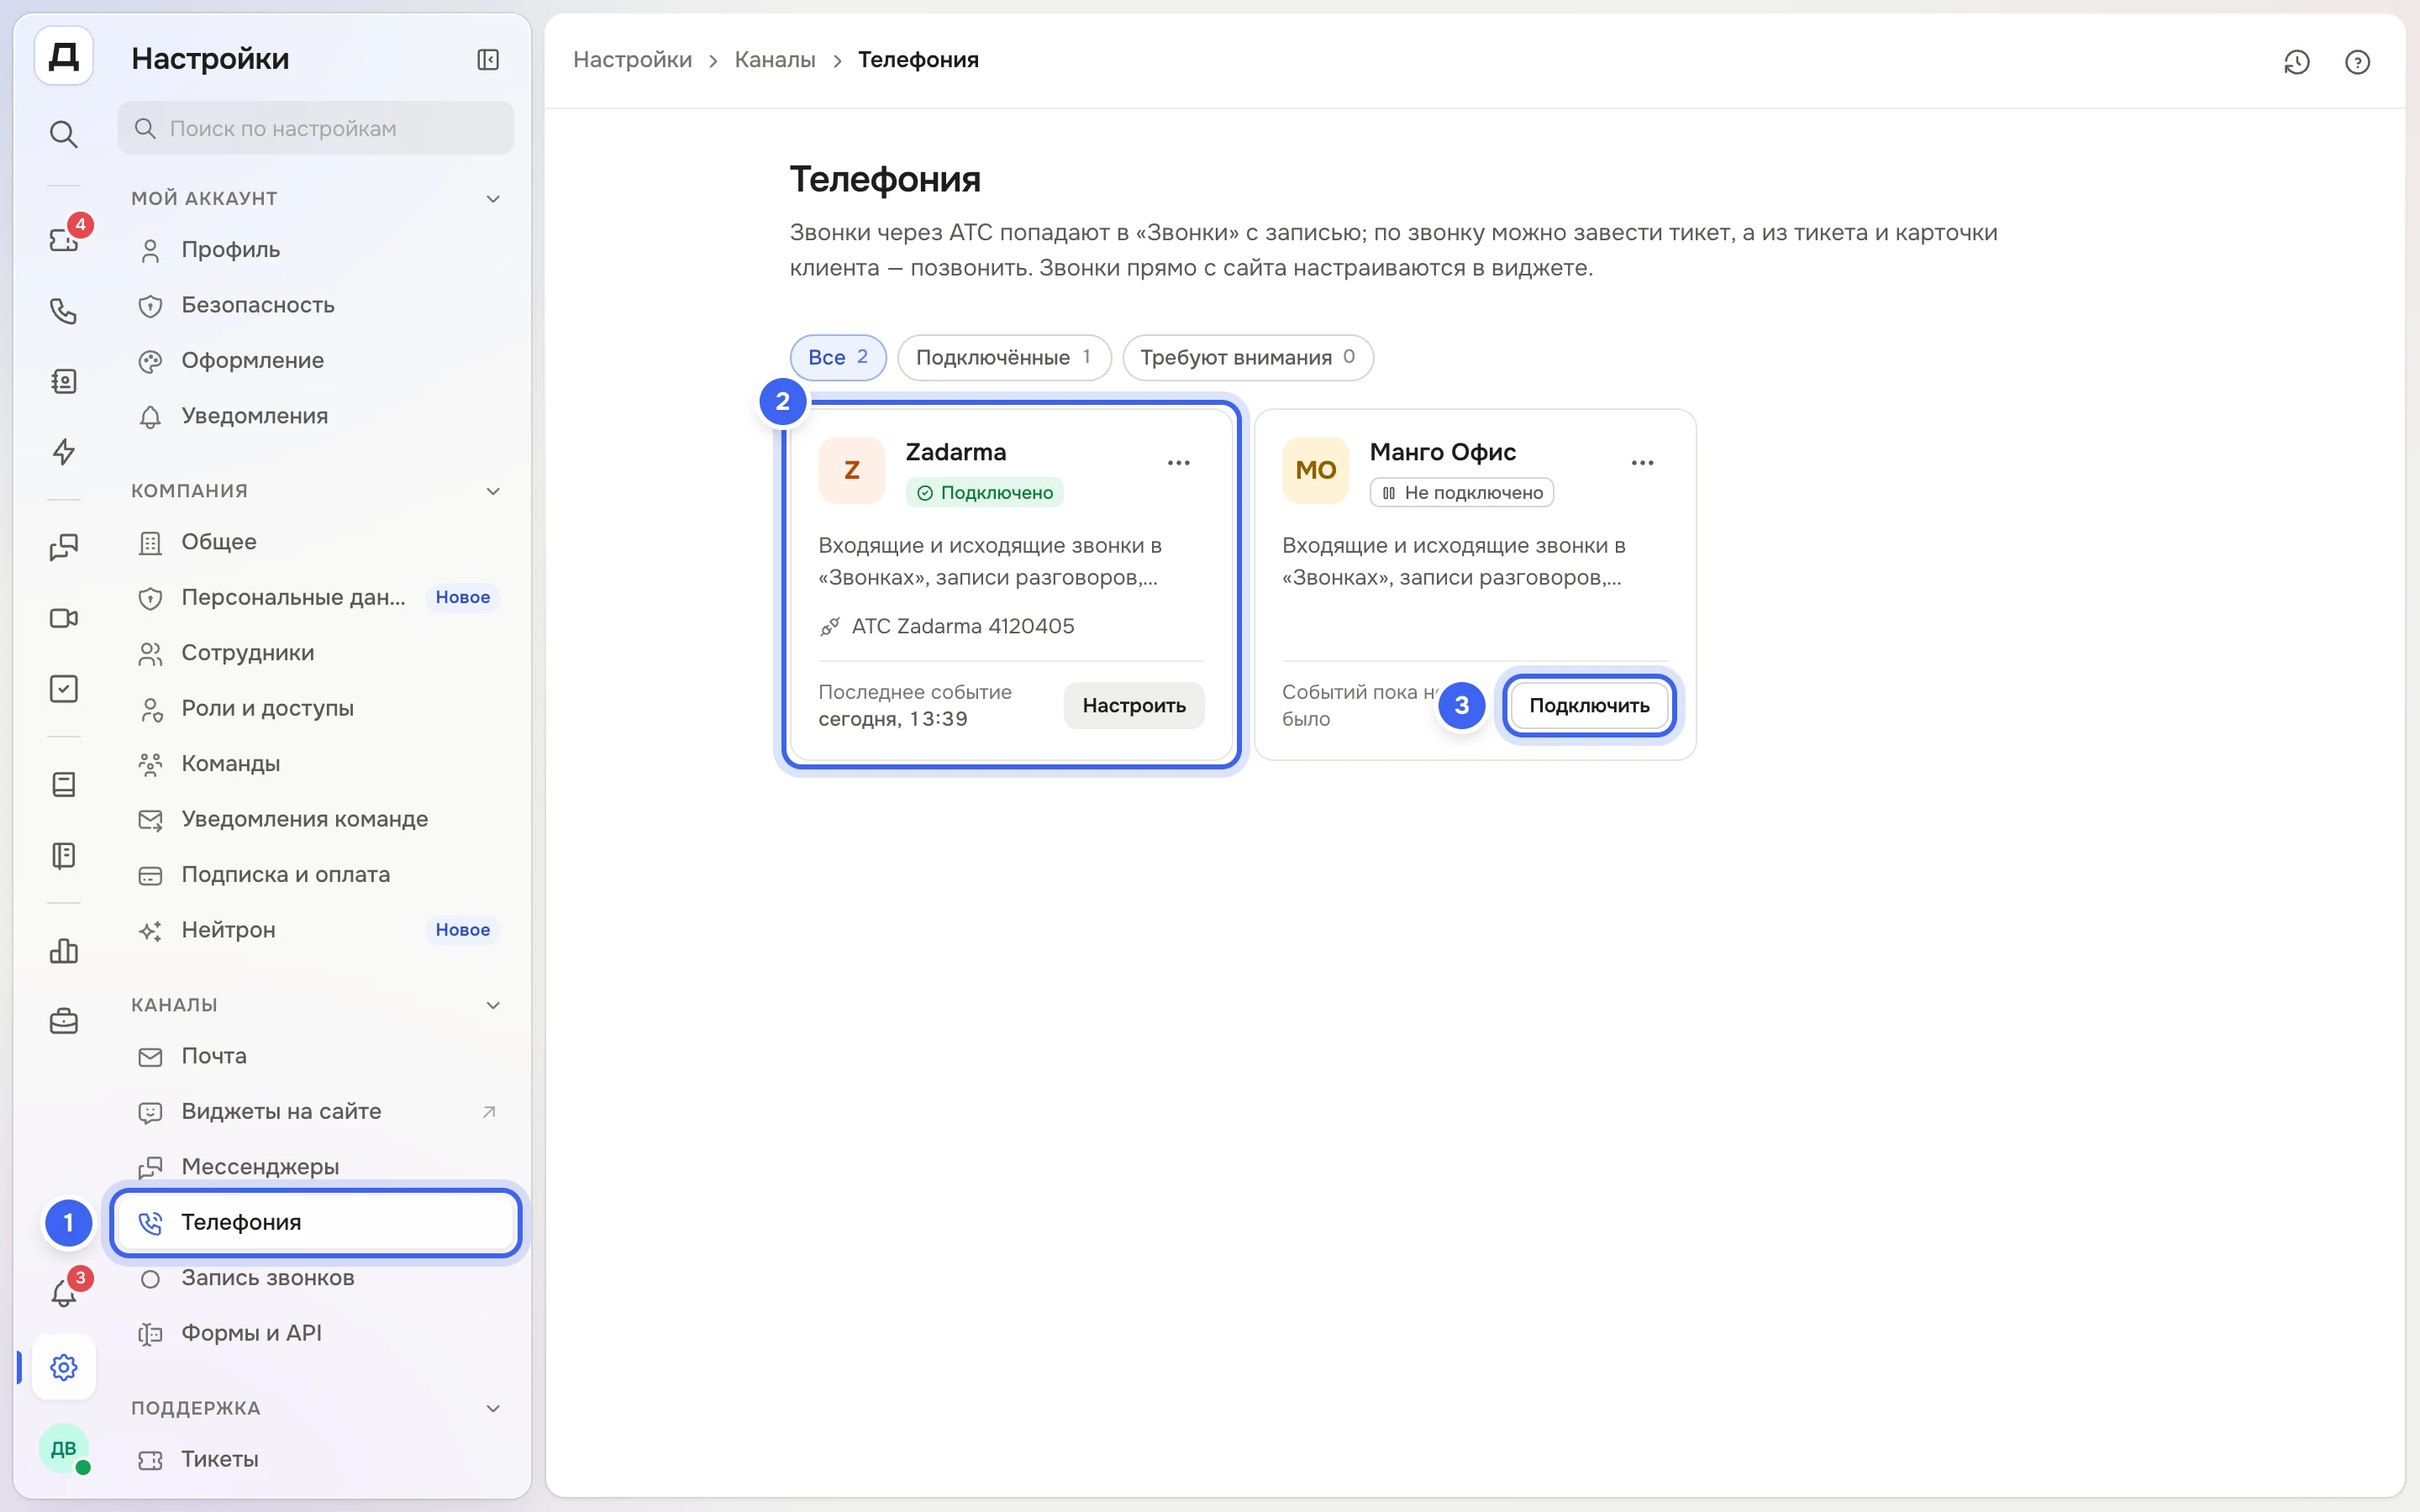Image resolution: width=2420 pixels, height=1512 pixels.
Task: Open Нейтрон settings item
Action: coord(316,930)
